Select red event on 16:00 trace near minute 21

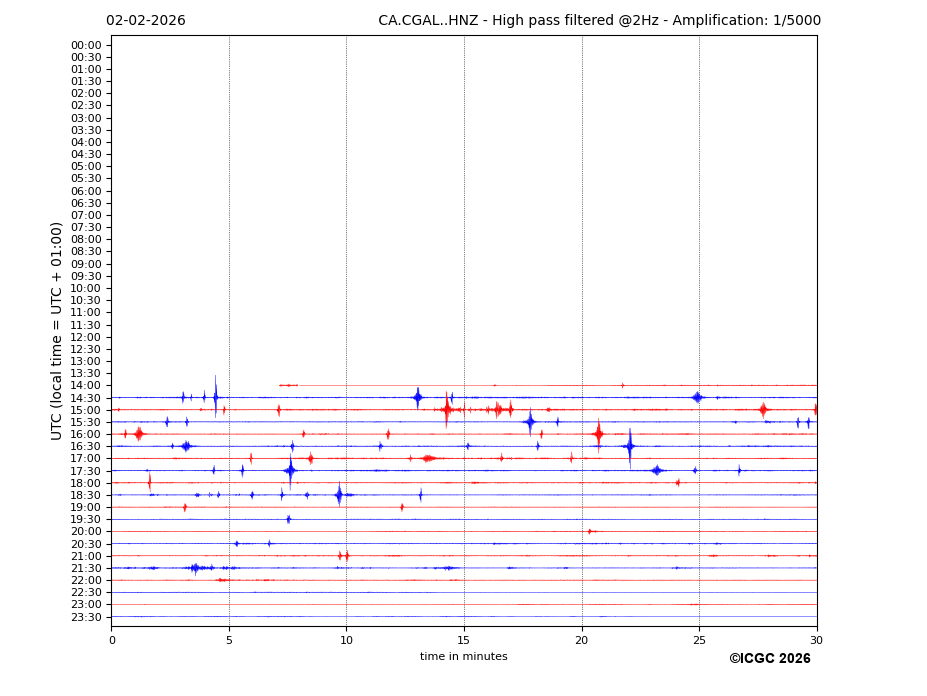pos(598,434)
